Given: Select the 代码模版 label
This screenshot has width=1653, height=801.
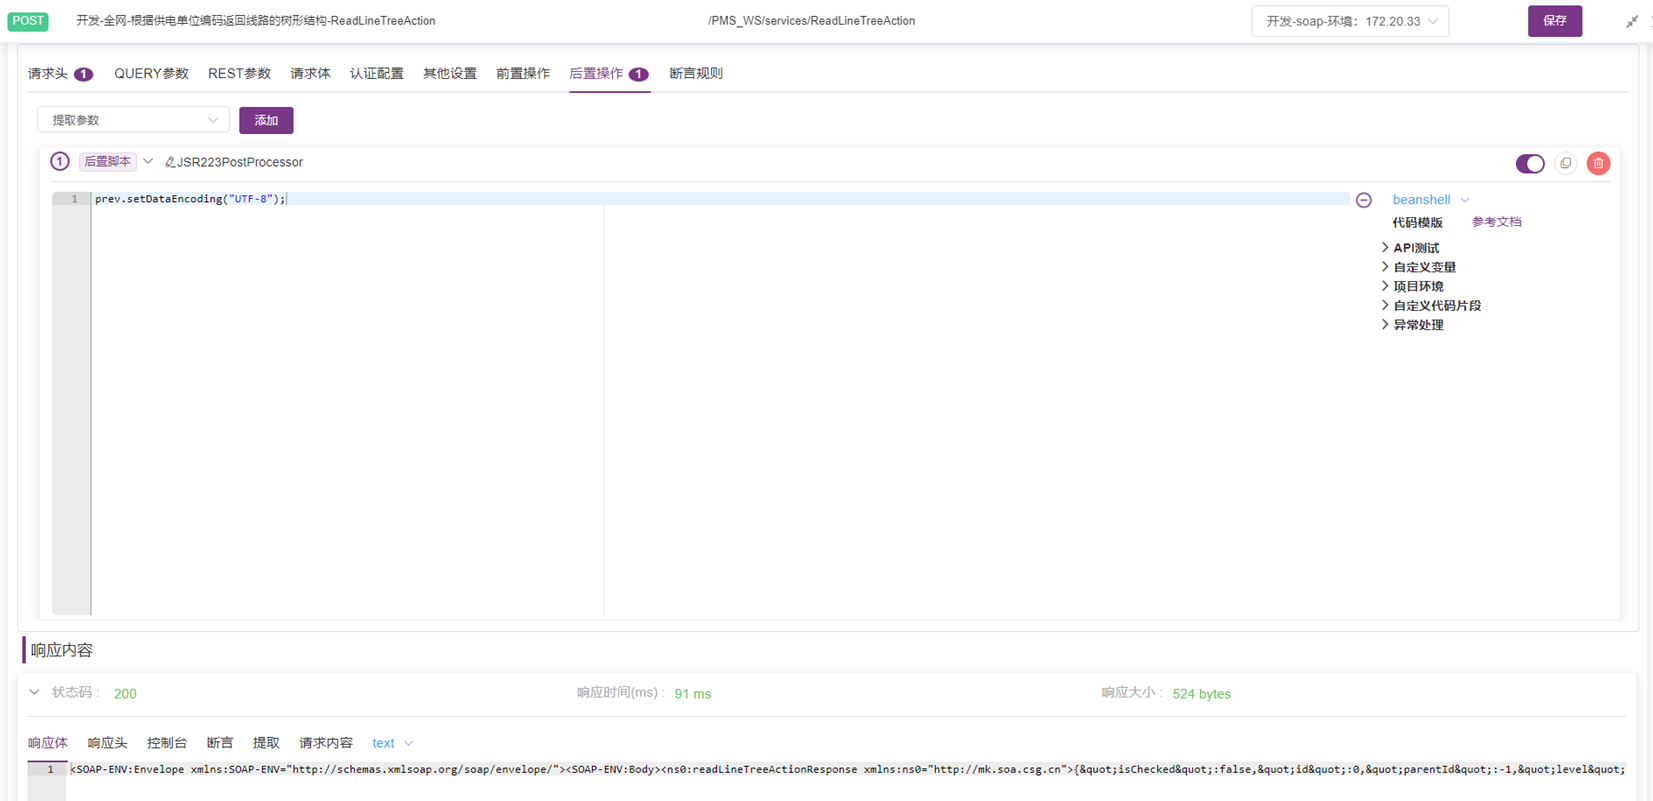Looking at the screenshot, I should (1417, 222).
